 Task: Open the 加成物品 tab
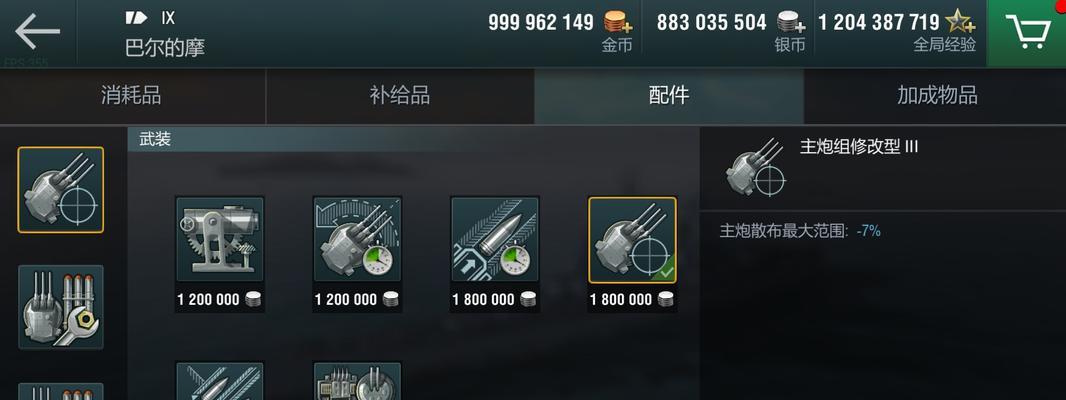[x=937, y=95]
